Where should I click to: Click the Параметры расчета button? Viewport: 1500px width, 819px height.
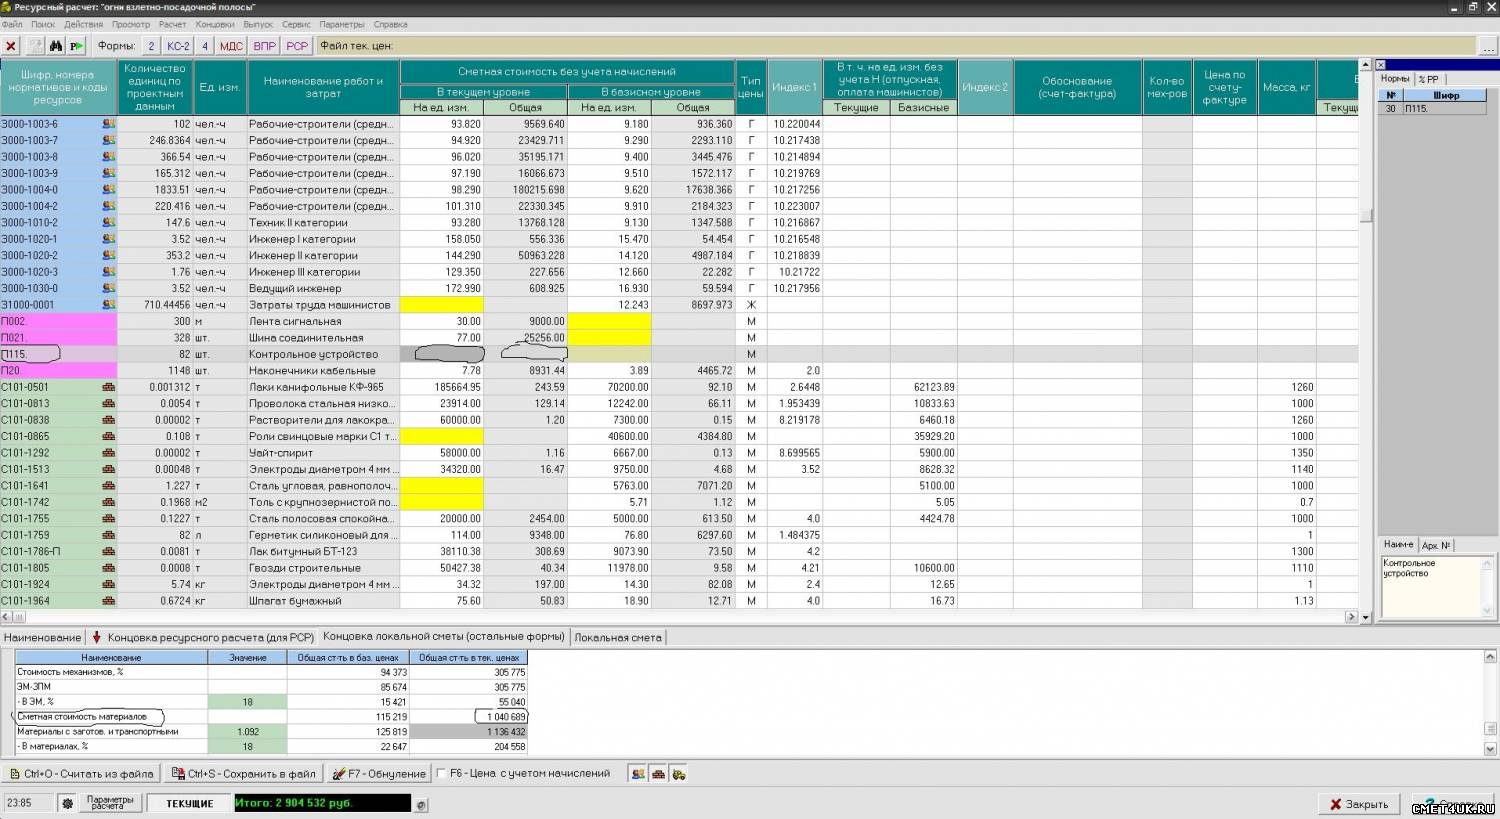(110, 803)
